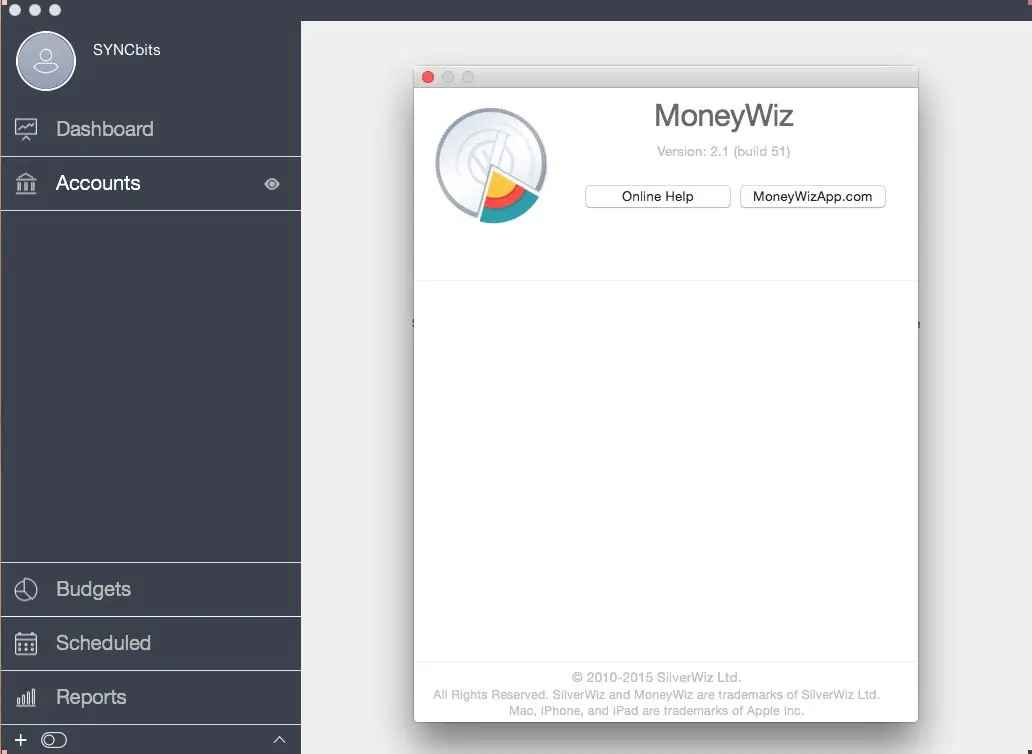Click the MoneyWiz title text

723,116
